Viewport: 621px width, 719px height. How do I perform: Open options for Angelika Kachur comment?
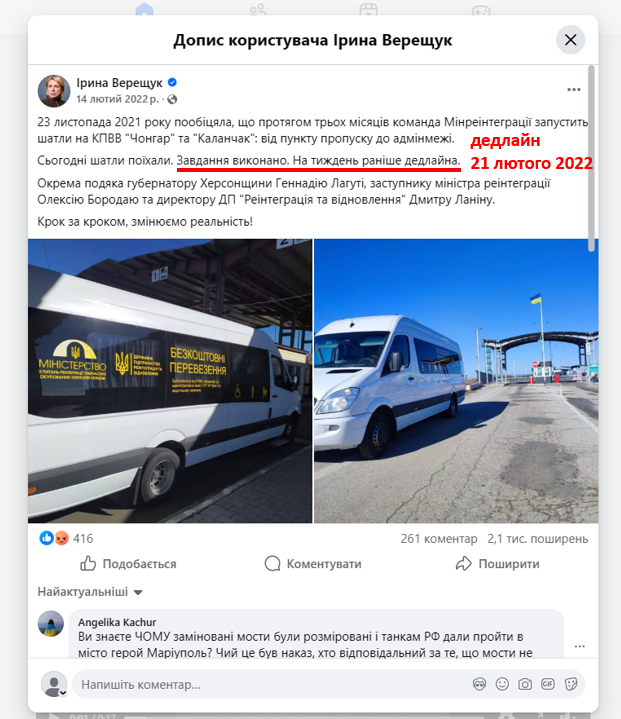pyautogui.click(x=580, y=646)
